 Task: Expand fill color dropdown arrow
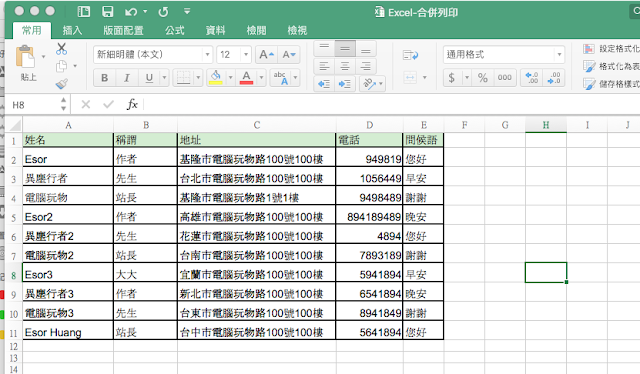click(230, 78)
